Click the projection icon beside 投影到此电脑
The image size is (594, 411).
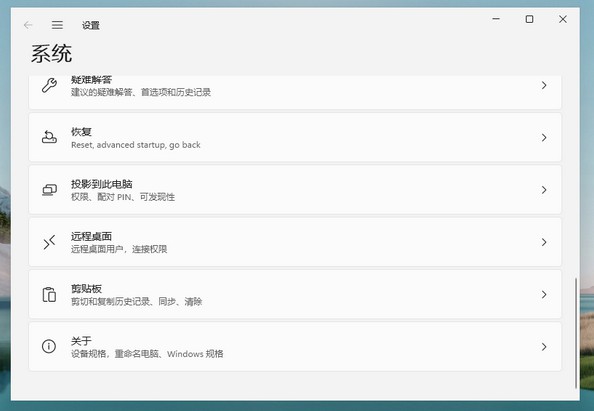(49, 189)
